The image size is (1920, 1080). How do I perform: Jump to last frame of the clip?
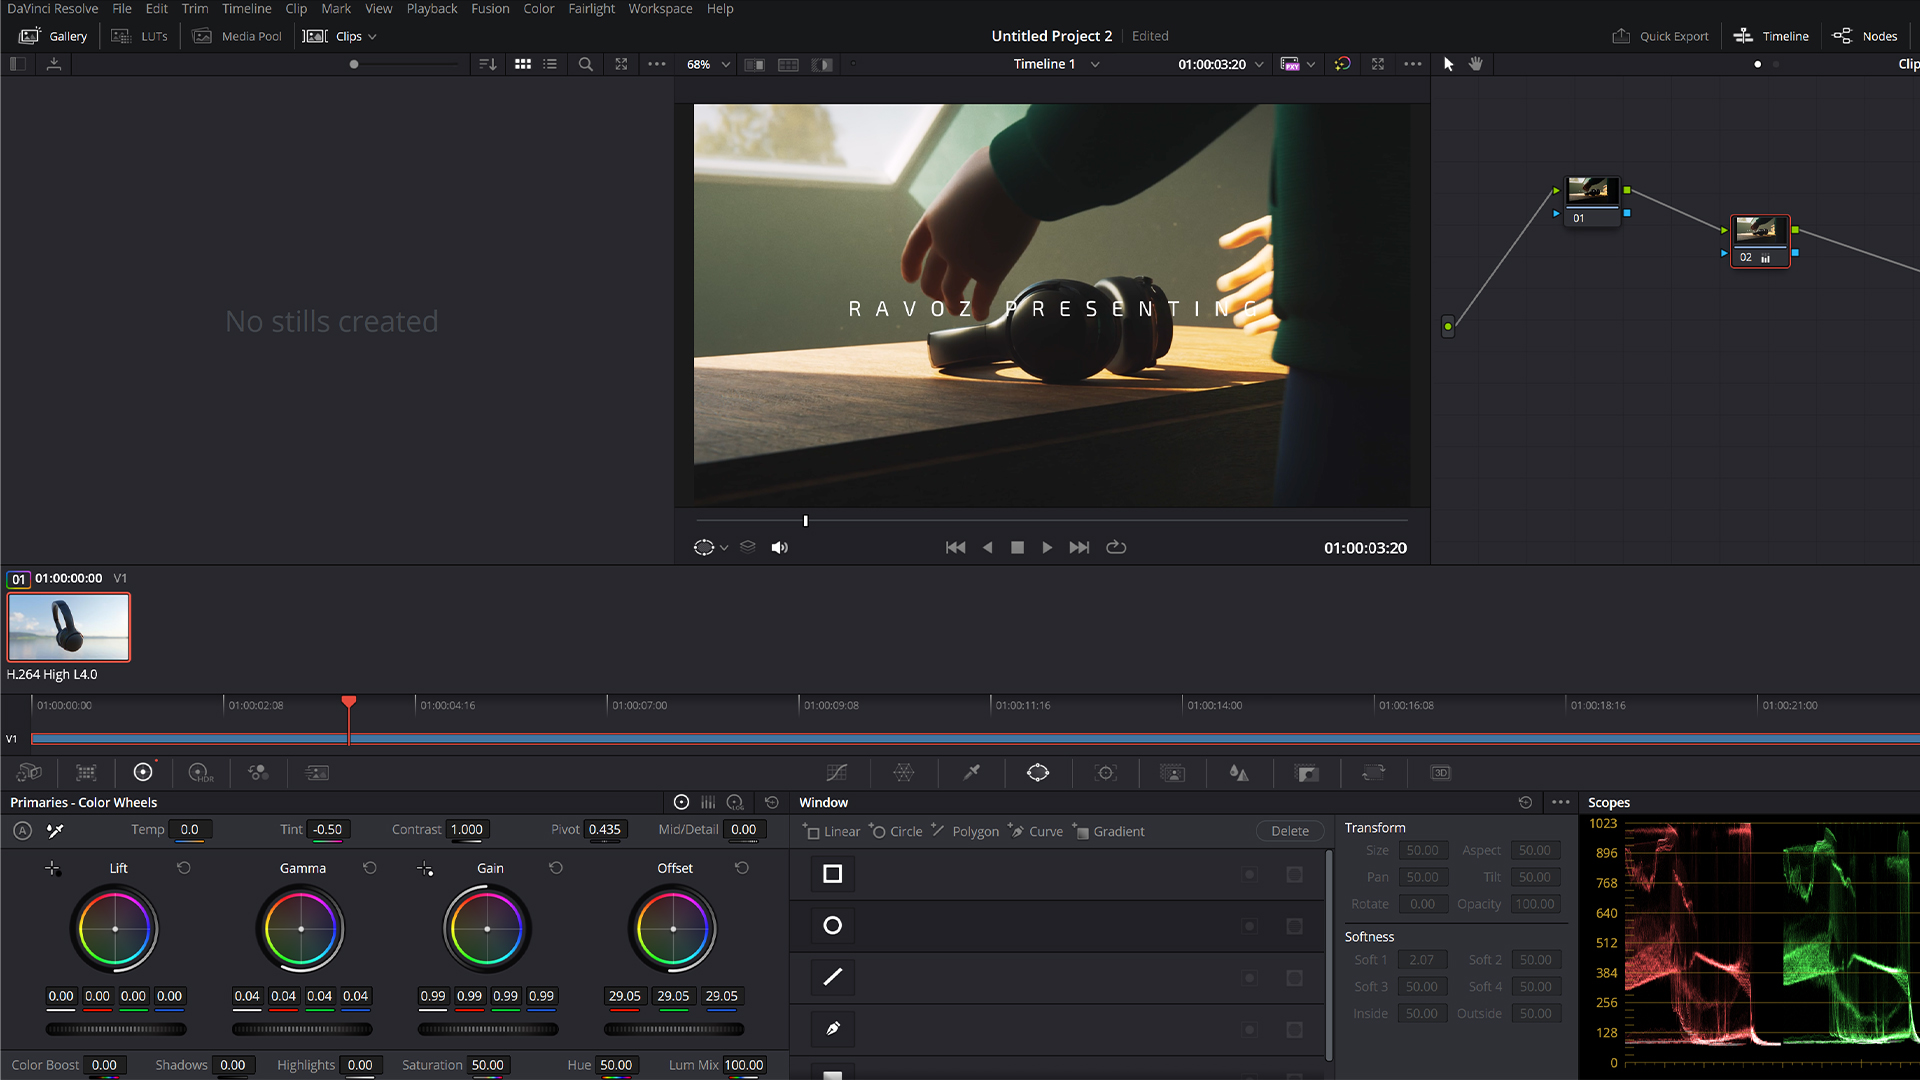point(1079,547)
